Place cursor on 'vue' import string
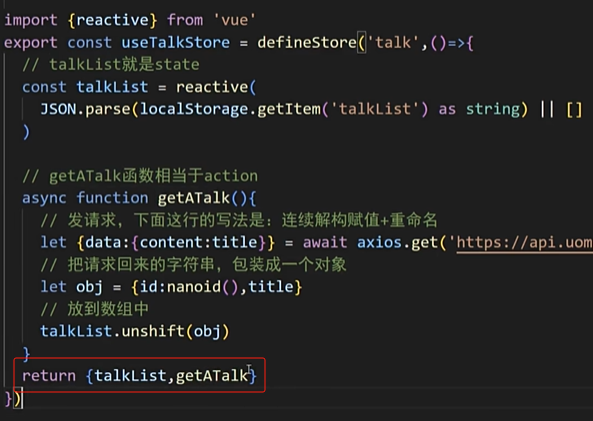The image size is (593, 421). pyautogui.click(x=235, y=20)
